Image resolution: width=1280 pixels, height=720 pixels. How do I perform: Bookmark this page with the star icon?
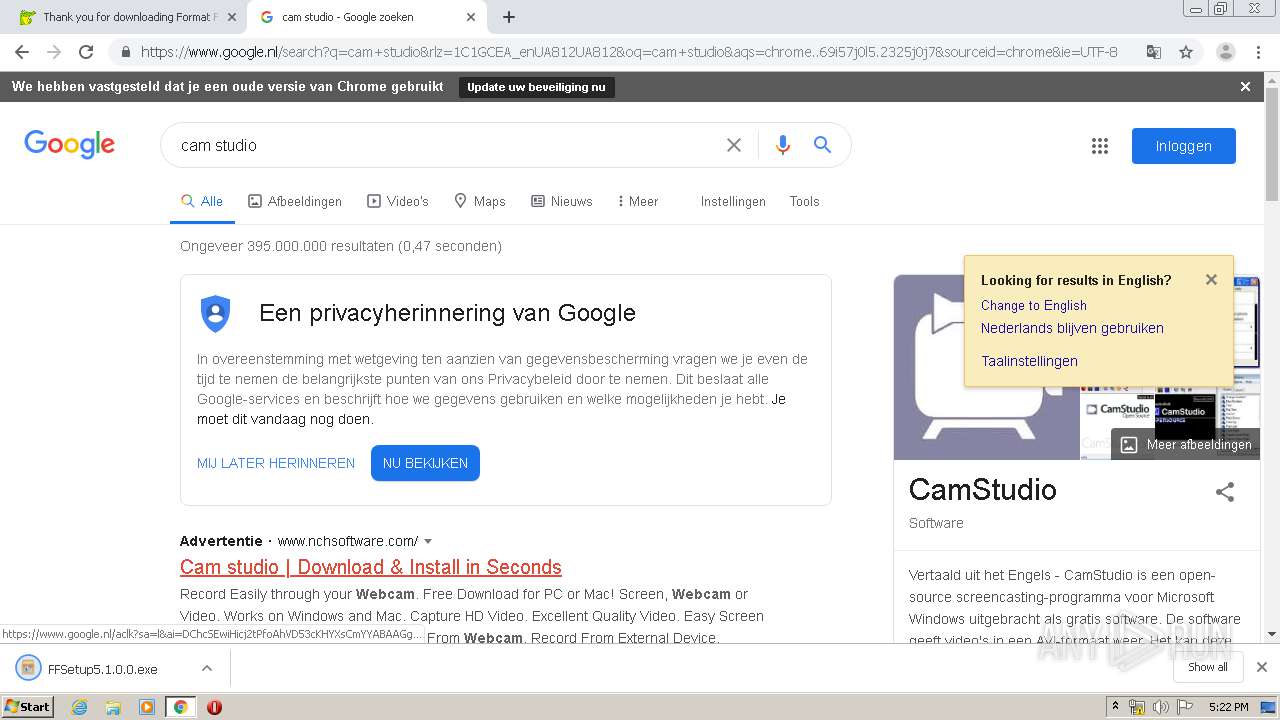[x=1186, y=52]
